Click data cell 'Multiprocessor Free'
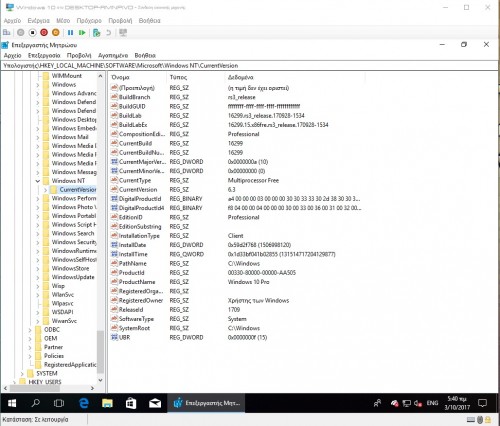This screenshot has width=500, height=426. click(x=253, y=180)
